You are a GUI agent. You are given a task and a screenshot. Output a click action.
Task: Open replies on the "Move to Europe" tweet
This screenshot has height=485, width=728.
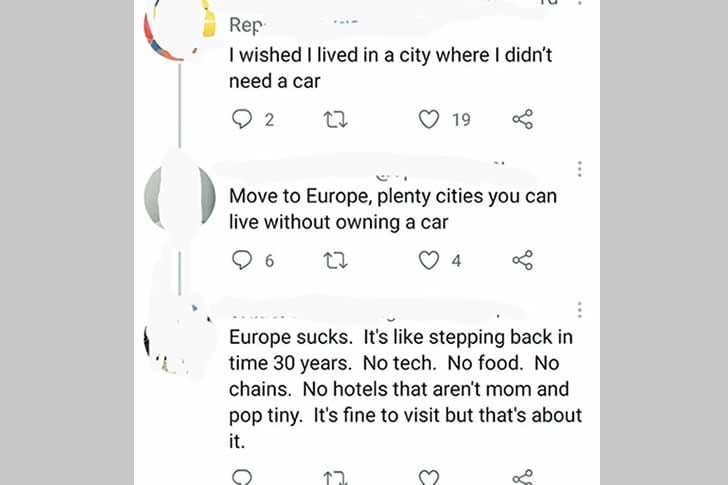pyautogui.click(x=243, y=261)
